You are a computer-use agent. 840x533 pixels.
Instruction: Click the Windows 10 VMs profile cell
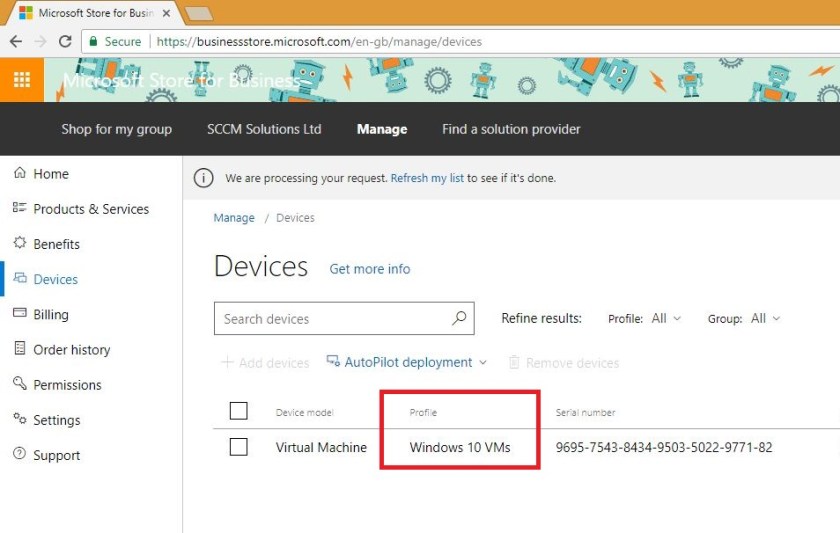point(460,447)
